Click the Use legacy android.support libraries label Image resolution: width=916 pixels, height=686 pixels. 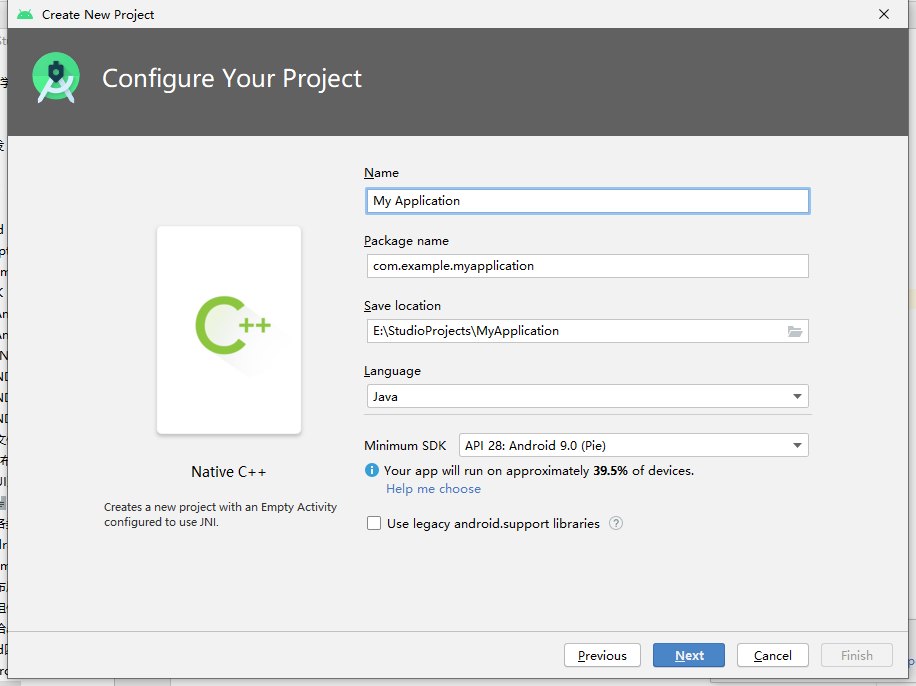(x=493, y=523)
